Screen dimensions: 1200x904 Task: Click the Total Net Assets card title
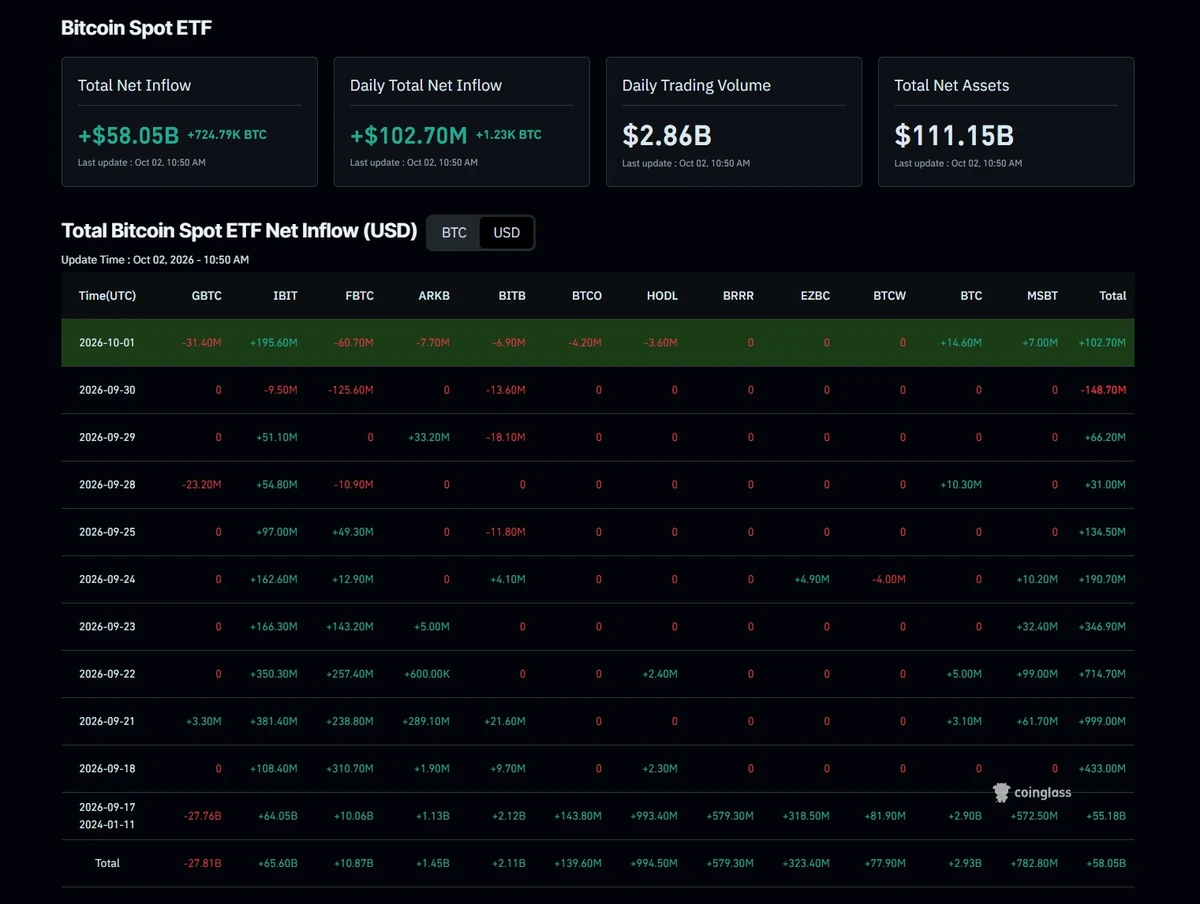tap(951, 85)
